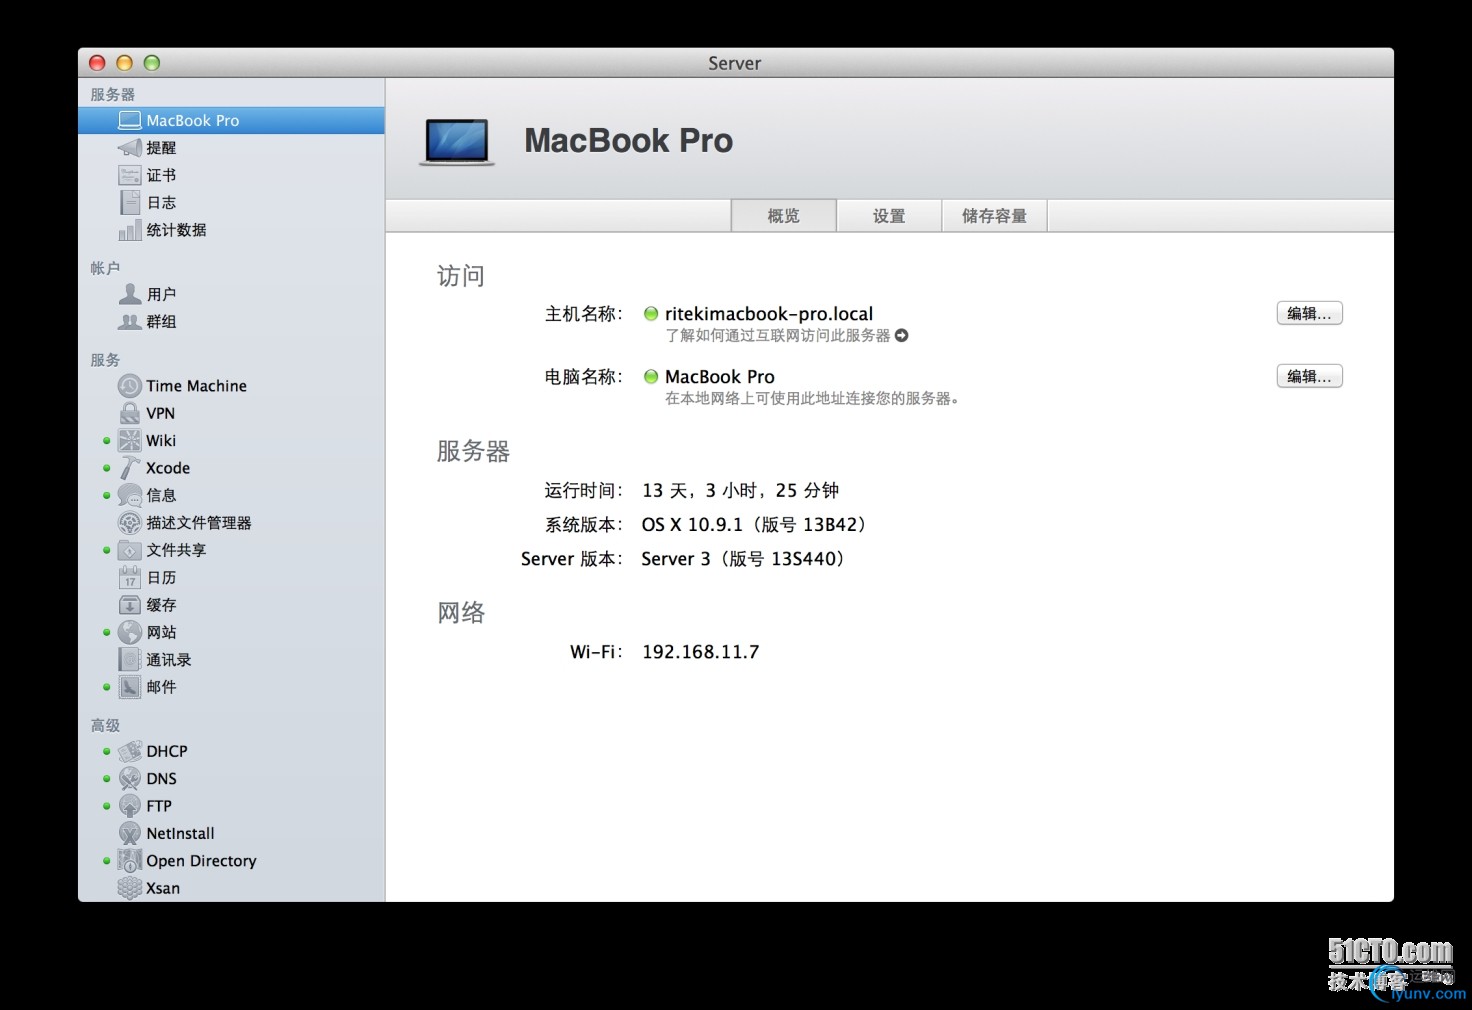This screenshot has width=1472, height=1010.
Task: Open the 群组 groups icon
Action: click(130, 322)
